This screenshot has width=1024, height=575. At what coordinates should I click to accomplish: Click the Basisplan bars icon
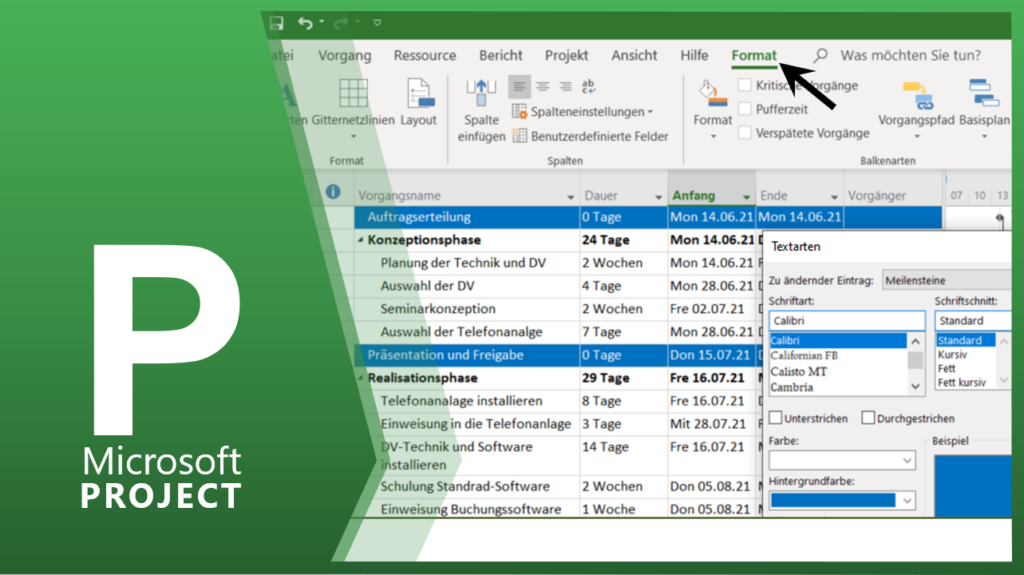click(x=985, y=94)
